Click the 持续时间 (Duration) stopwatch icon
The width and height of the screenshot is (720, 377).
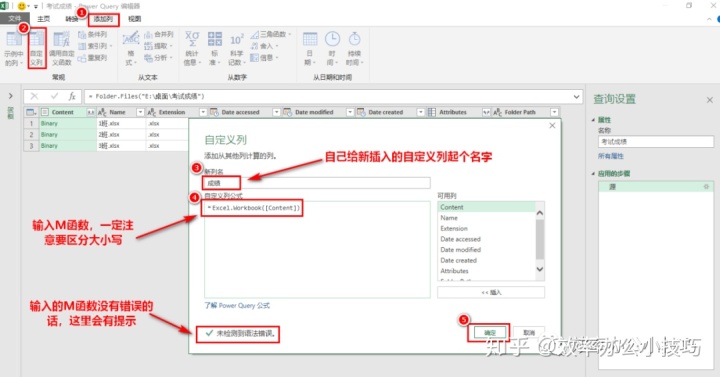[x=354, y=39]
